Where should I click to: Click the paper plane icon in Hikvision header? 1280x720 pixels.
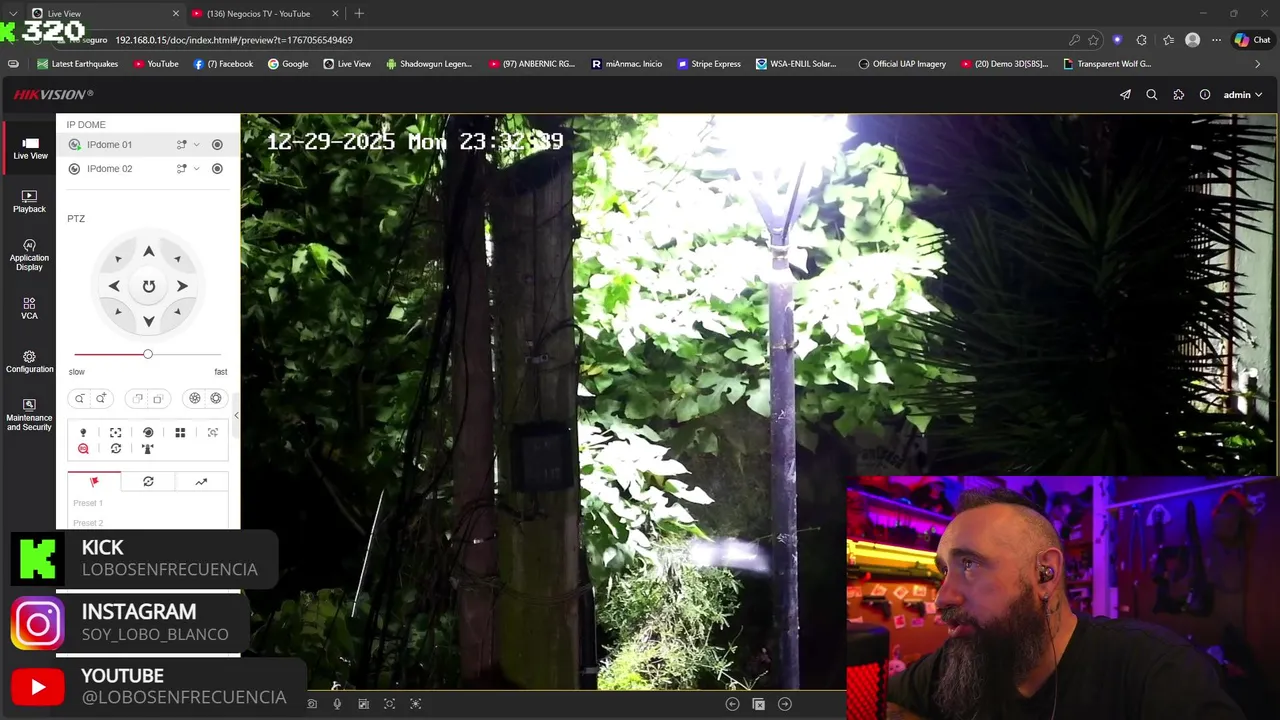(1125, 95)
